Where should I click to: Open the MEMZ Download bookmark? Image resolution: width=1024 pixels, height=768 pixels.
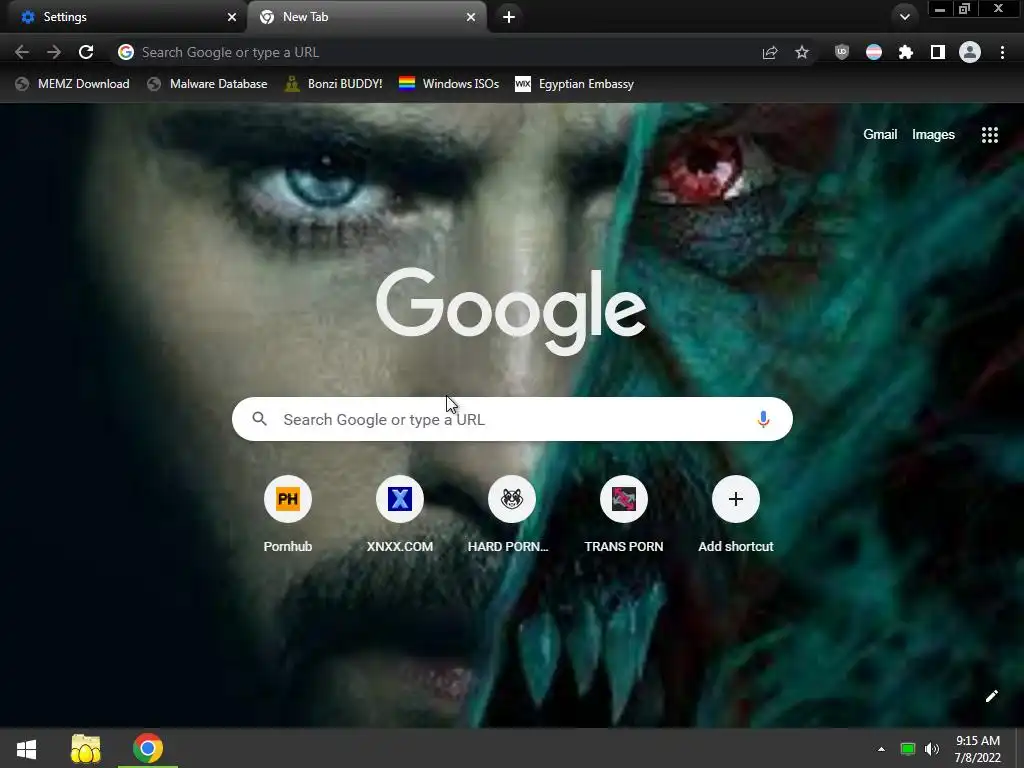click(72, 84)
